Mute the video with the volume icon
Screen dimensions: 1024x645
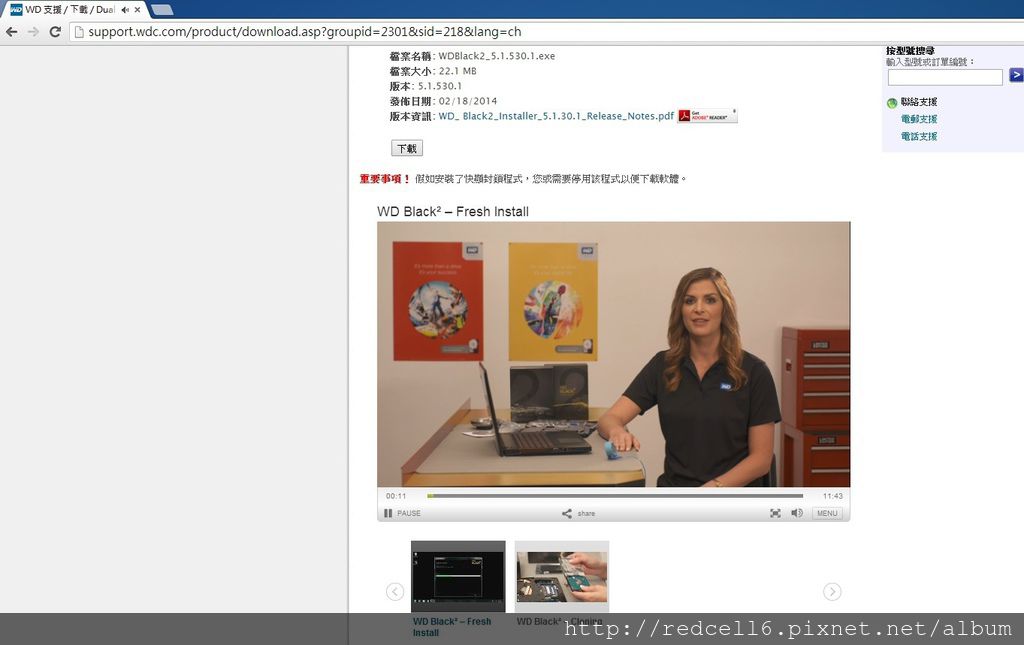[x=797, y=513]
